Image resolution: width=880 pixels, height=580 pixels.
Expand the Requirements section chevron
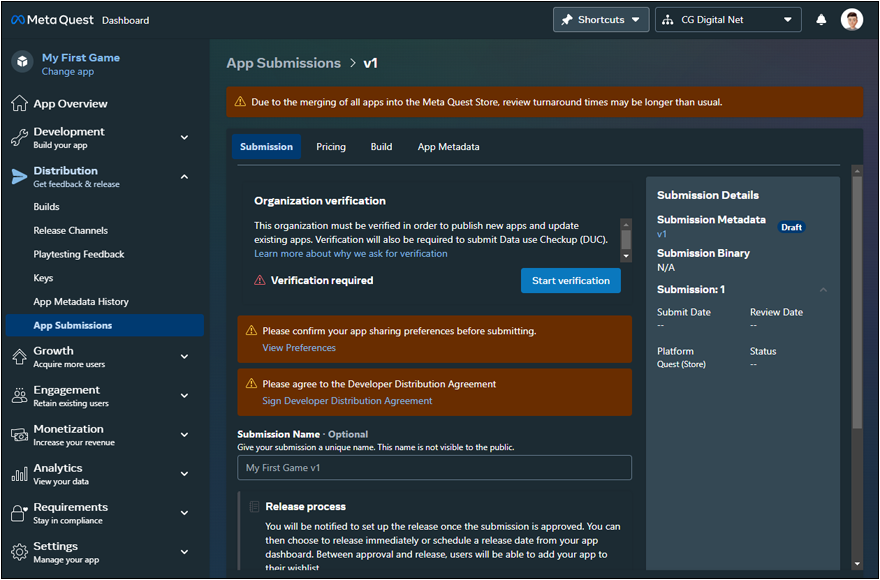coord(184,513)
